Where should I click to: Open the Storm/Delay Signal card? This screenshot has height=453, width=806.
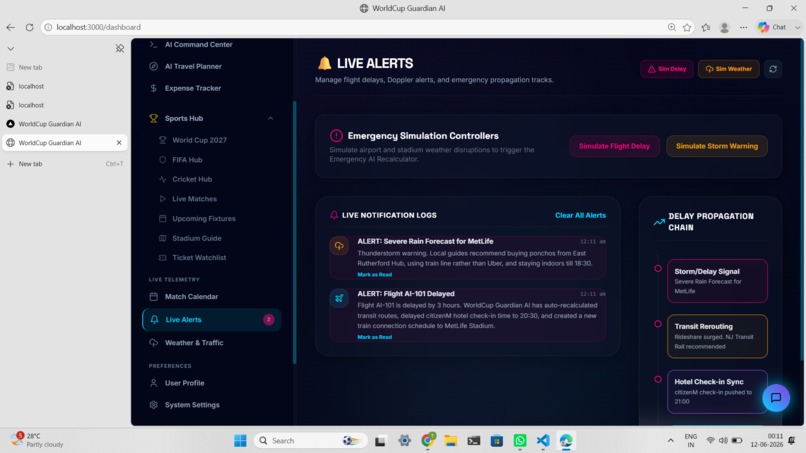[x=717, y=281]
